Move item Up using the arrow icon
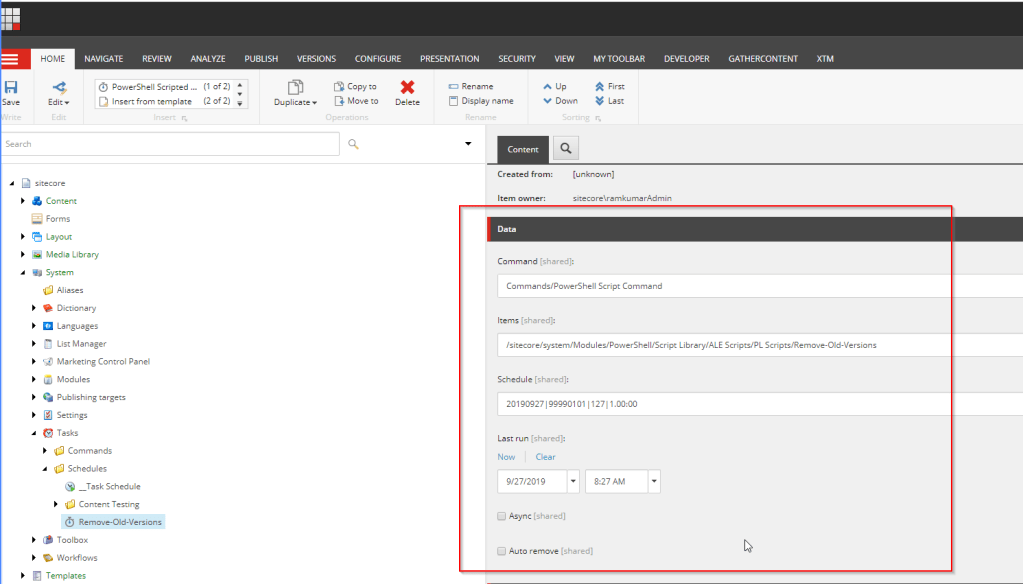The height and width of the screenshot is (584, 1023). pyautogui.click(x=547, y=87)
